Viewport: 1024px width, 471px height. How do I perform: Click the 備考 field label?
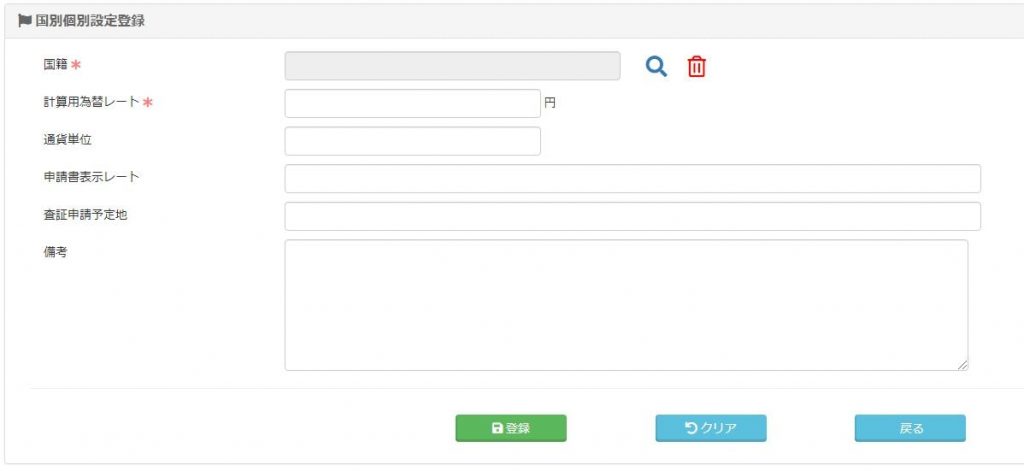[x=55, y=252]
